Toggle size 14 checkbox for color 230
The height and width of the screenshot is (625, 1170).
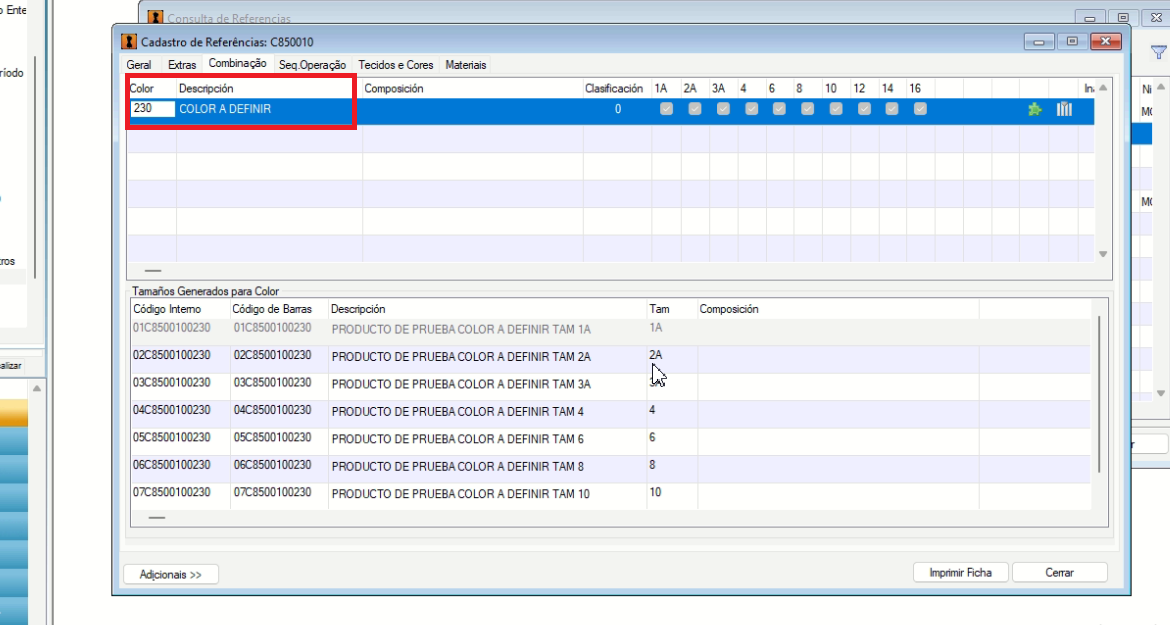point(892,109)
